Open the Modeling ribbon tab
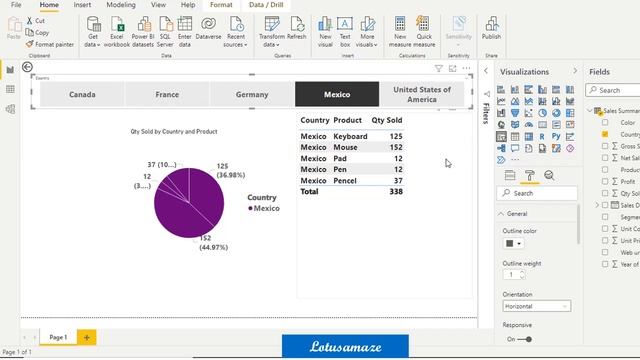Screen dimensions: 640x360 [x=121, y=5]
